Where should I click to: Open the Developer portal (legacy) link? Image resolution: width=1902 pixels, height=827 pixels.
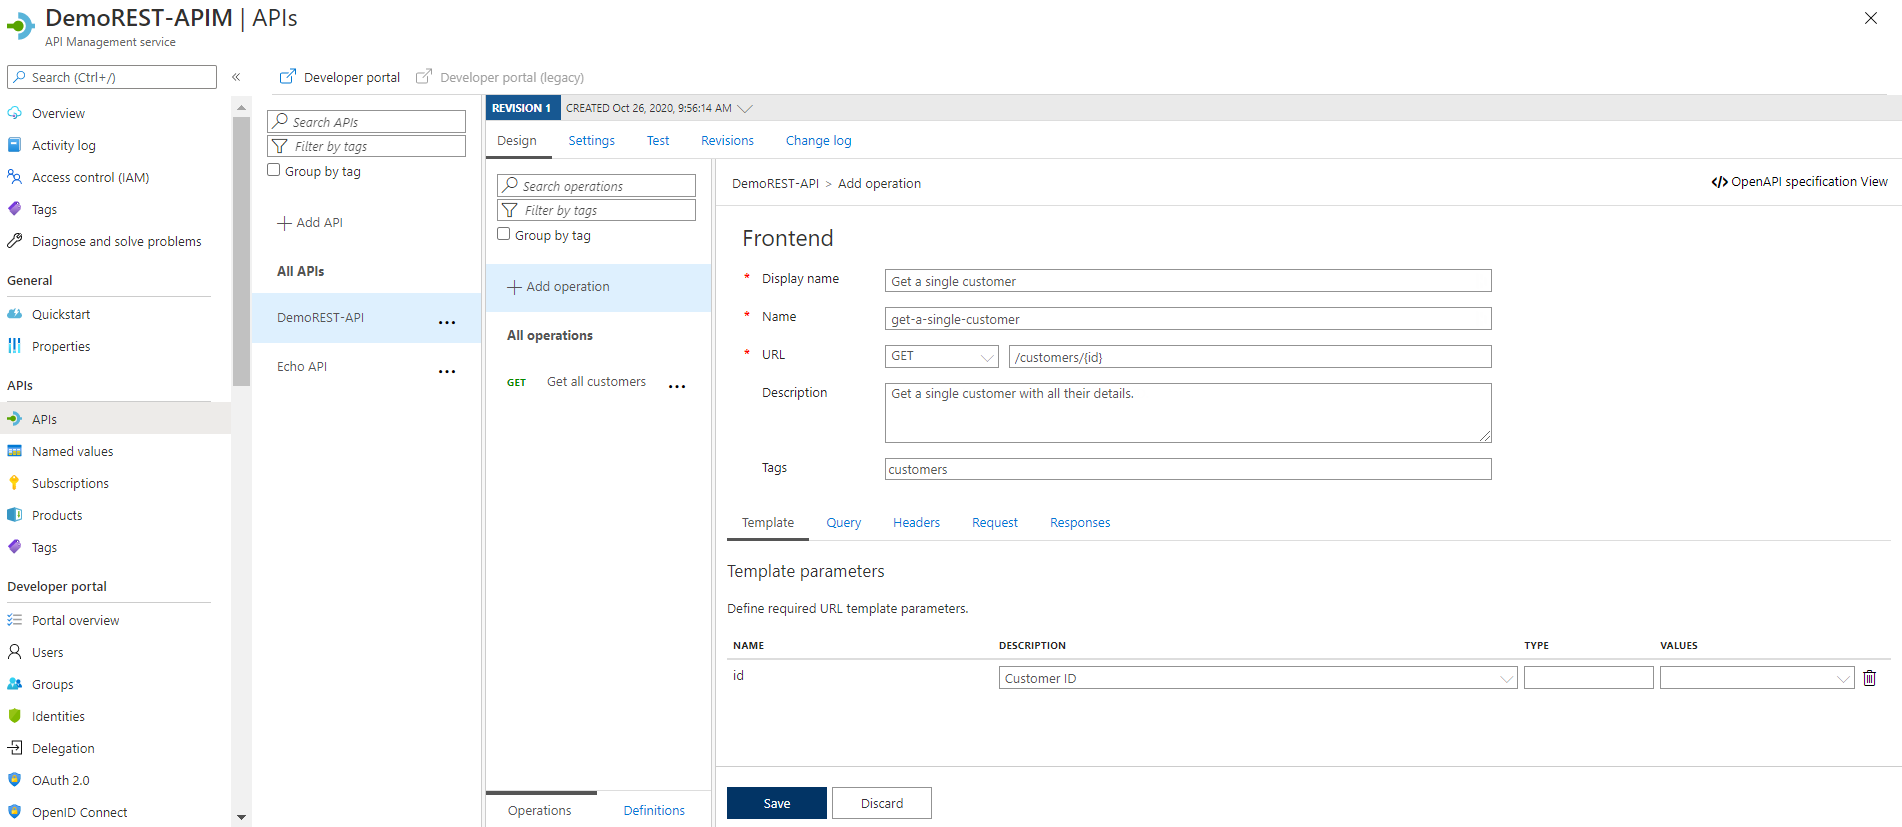(x=512, y=77)
